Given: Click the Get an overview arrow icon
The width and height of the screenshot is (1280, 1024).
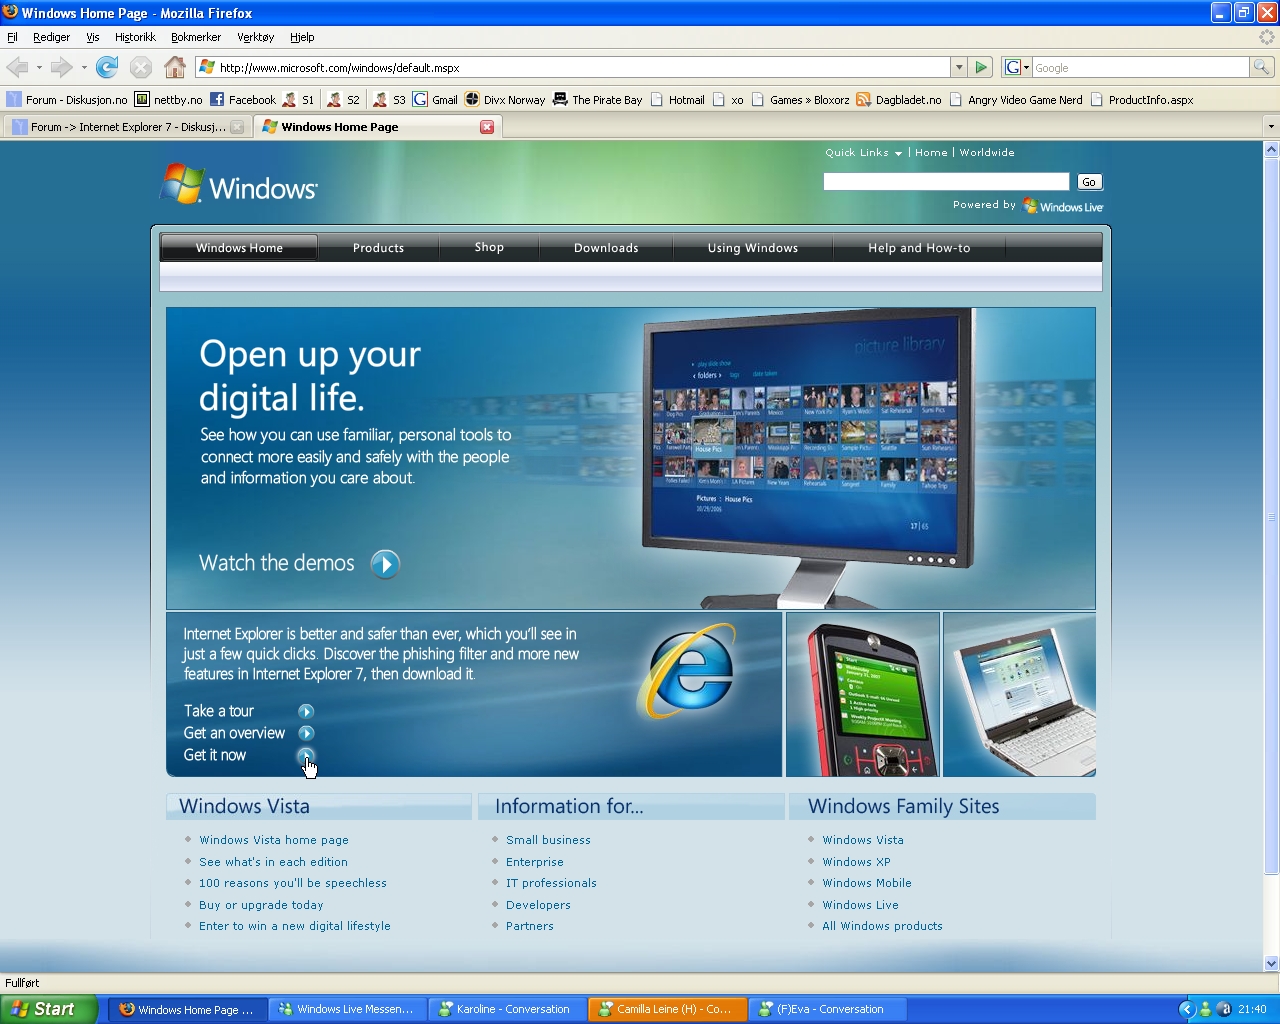Looking at the screenshot, I should click(306, 733).
